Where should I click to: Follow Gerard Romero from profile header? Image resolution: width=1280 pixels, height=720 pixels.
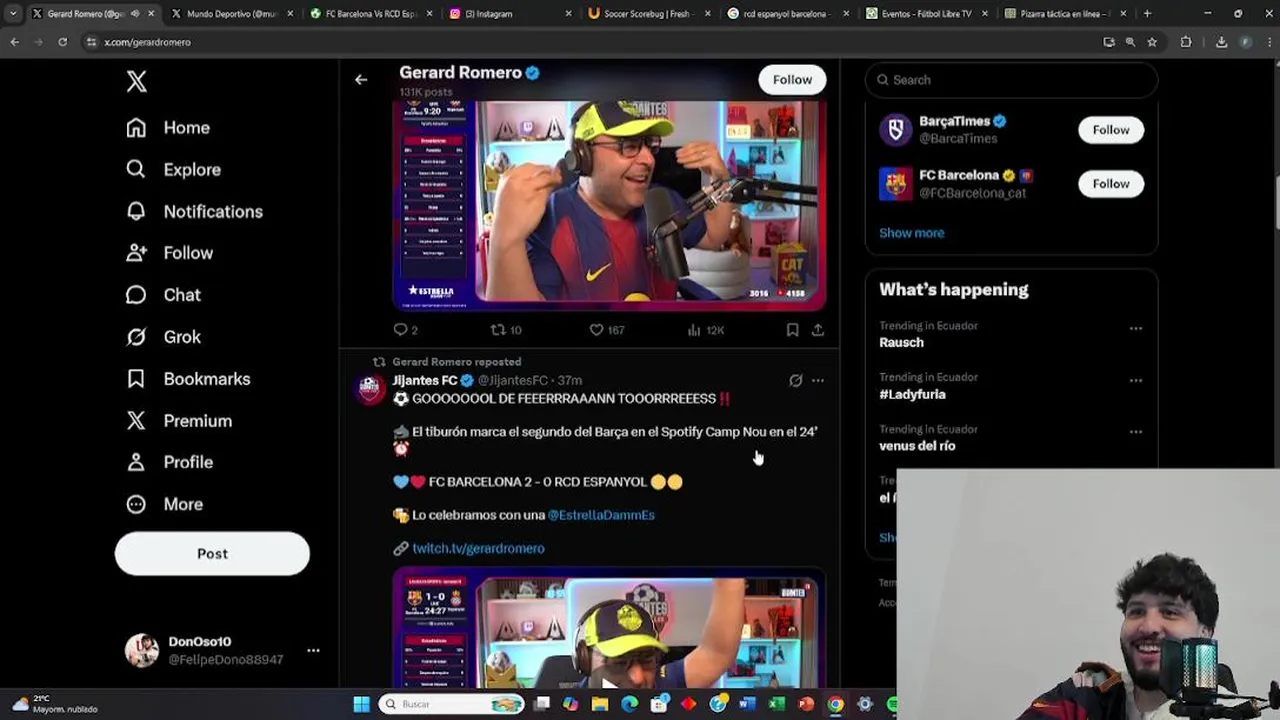click(x=792, y=80)
